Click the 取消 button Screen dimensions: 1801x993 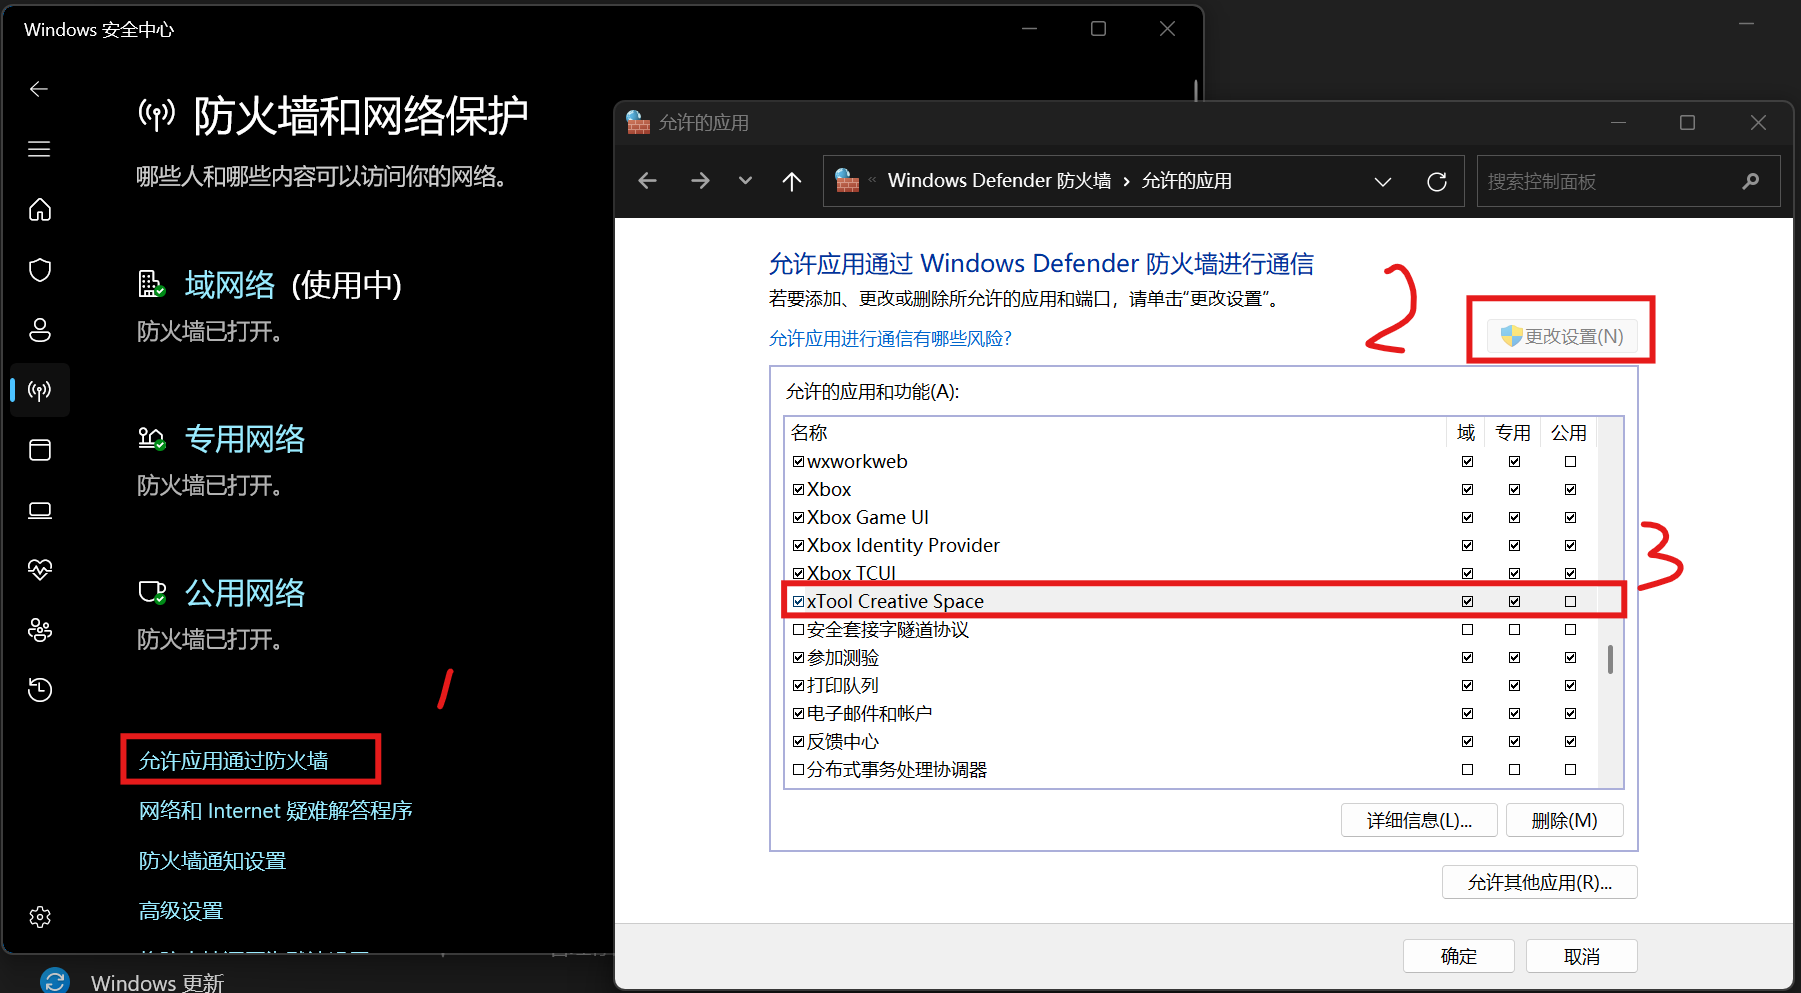[x=1581, y=956]
